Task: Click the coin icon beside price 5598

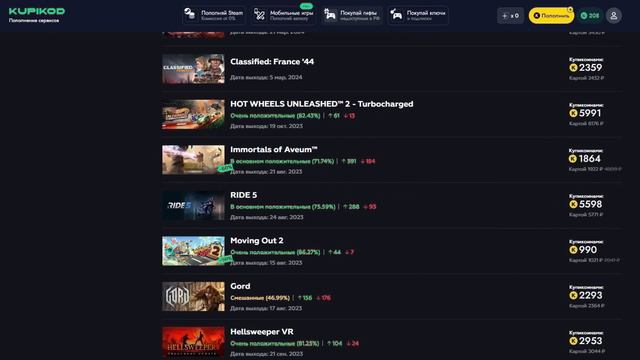Action: click(573, 204)
